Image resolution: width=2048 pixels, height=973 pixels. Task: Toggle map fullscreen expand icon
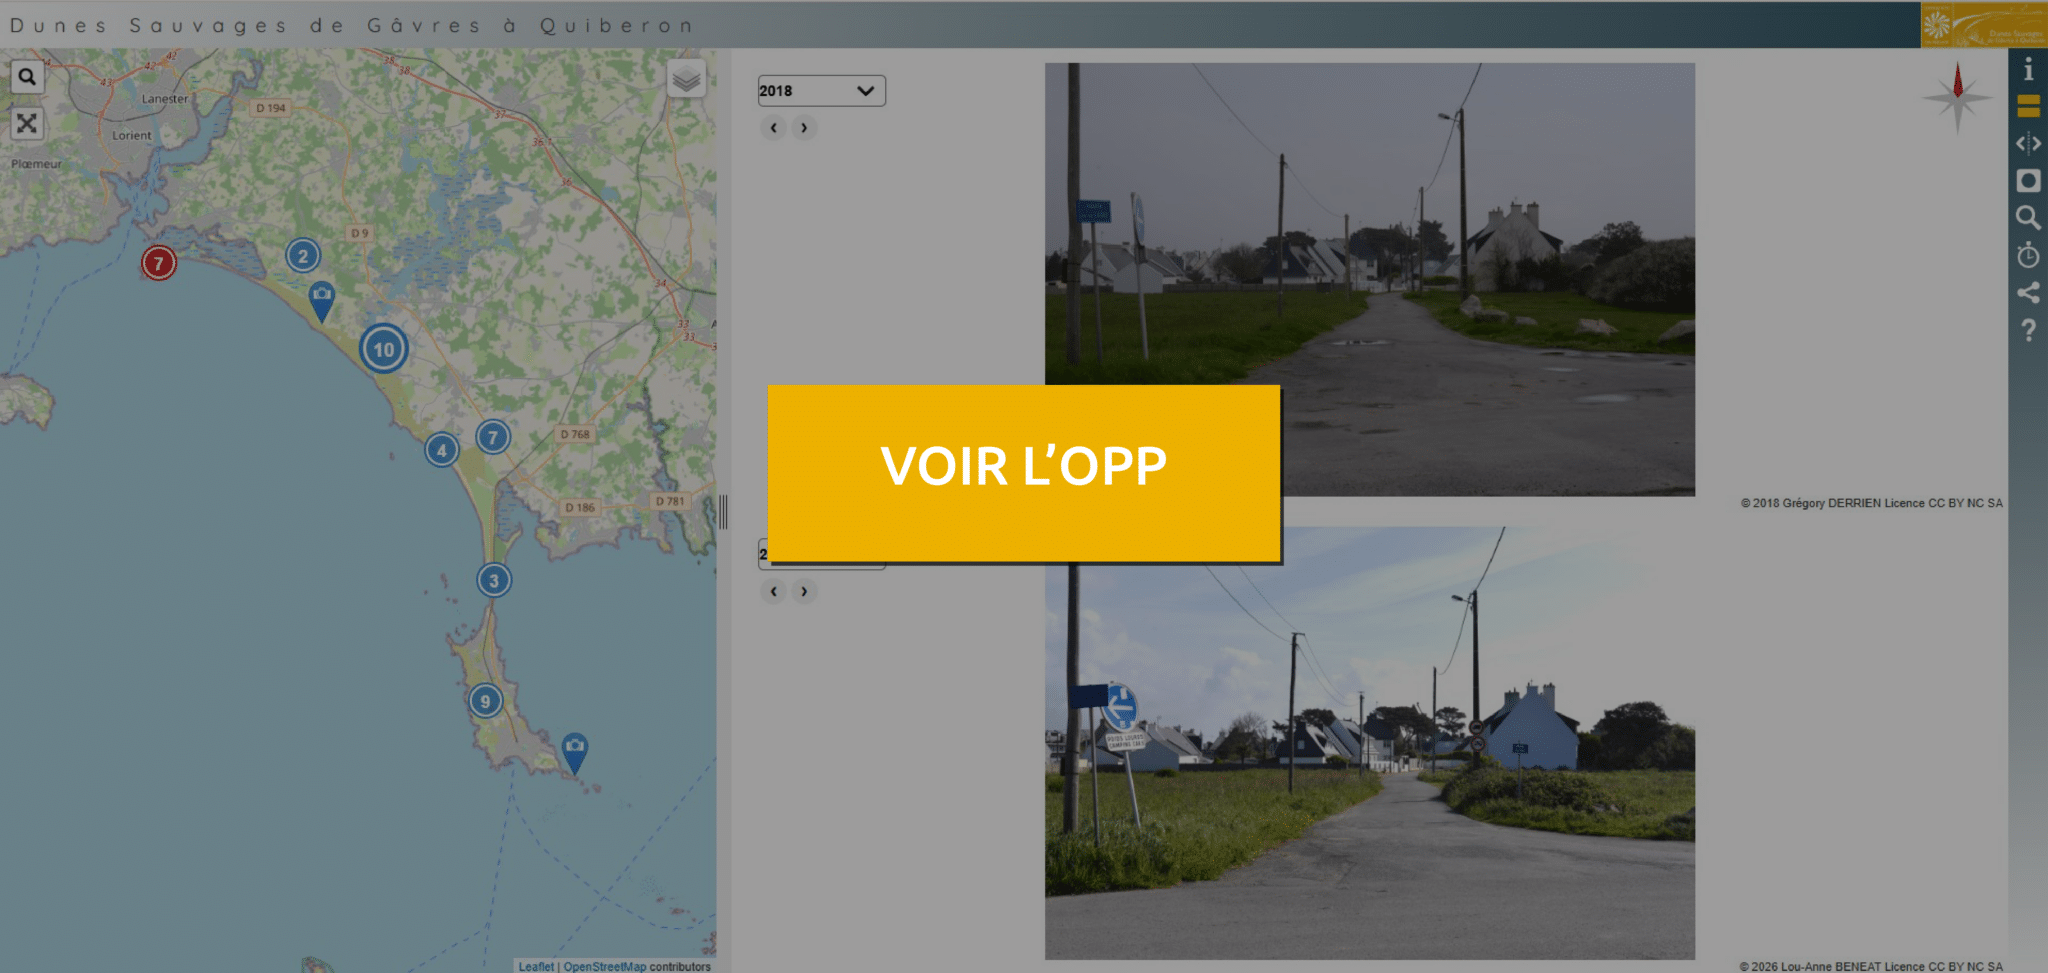coord(27,123)
